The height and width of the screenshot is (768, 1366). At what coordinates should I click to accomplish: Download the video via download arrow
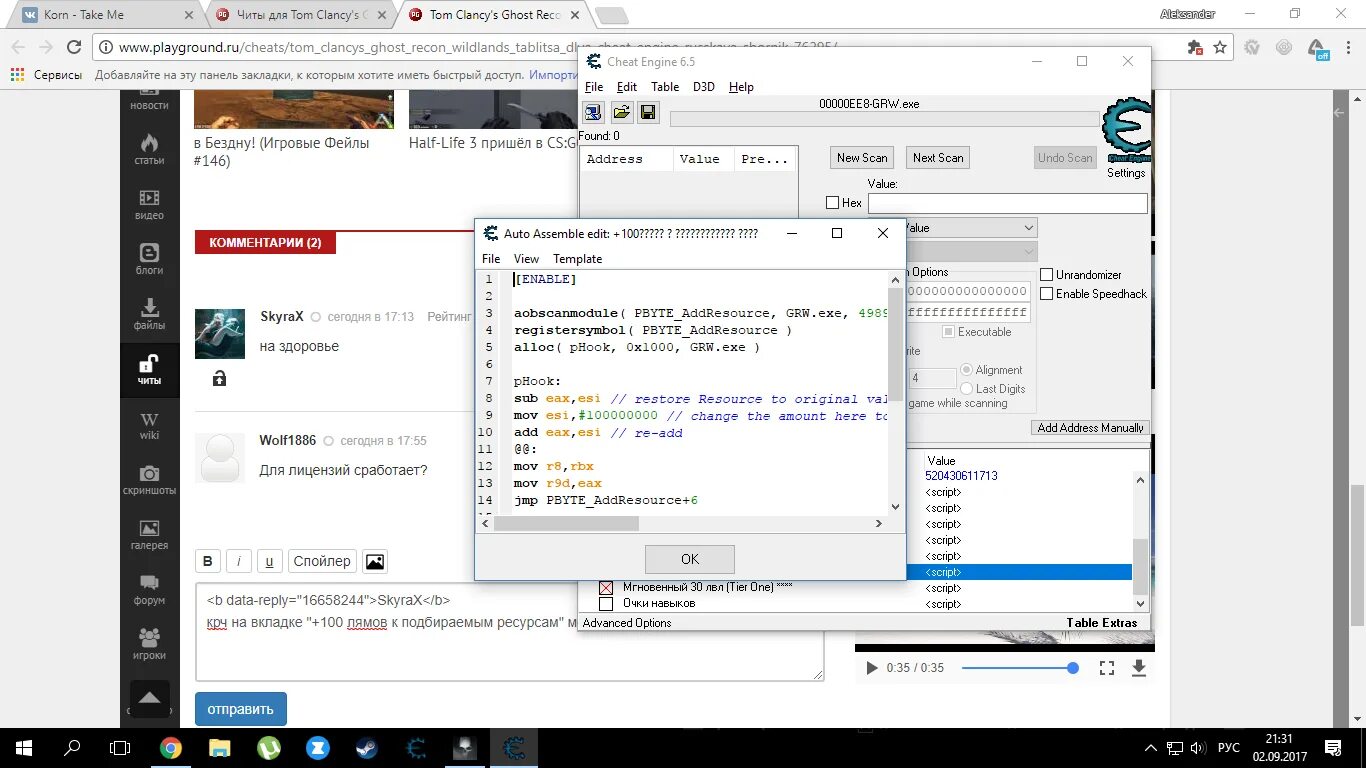point(1139,668)
